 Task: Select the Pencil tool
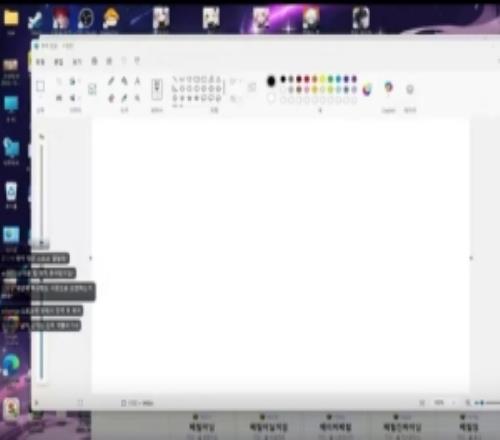[x=111, y=81]
